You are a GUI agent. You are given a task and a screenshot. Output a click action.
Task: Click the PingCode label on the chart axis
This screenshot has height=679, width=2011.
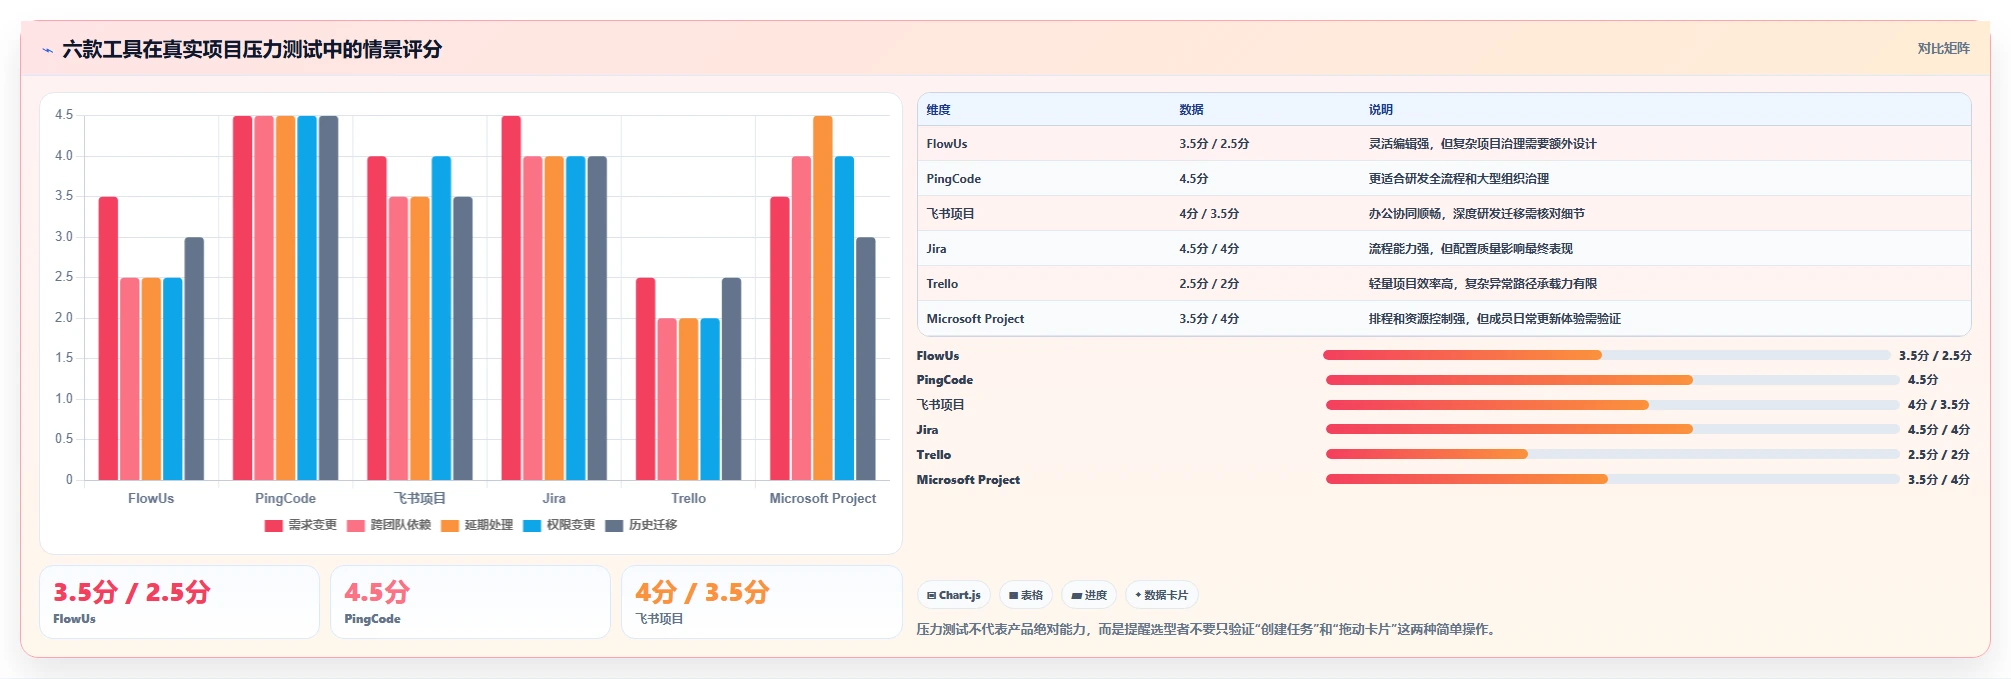285,498
